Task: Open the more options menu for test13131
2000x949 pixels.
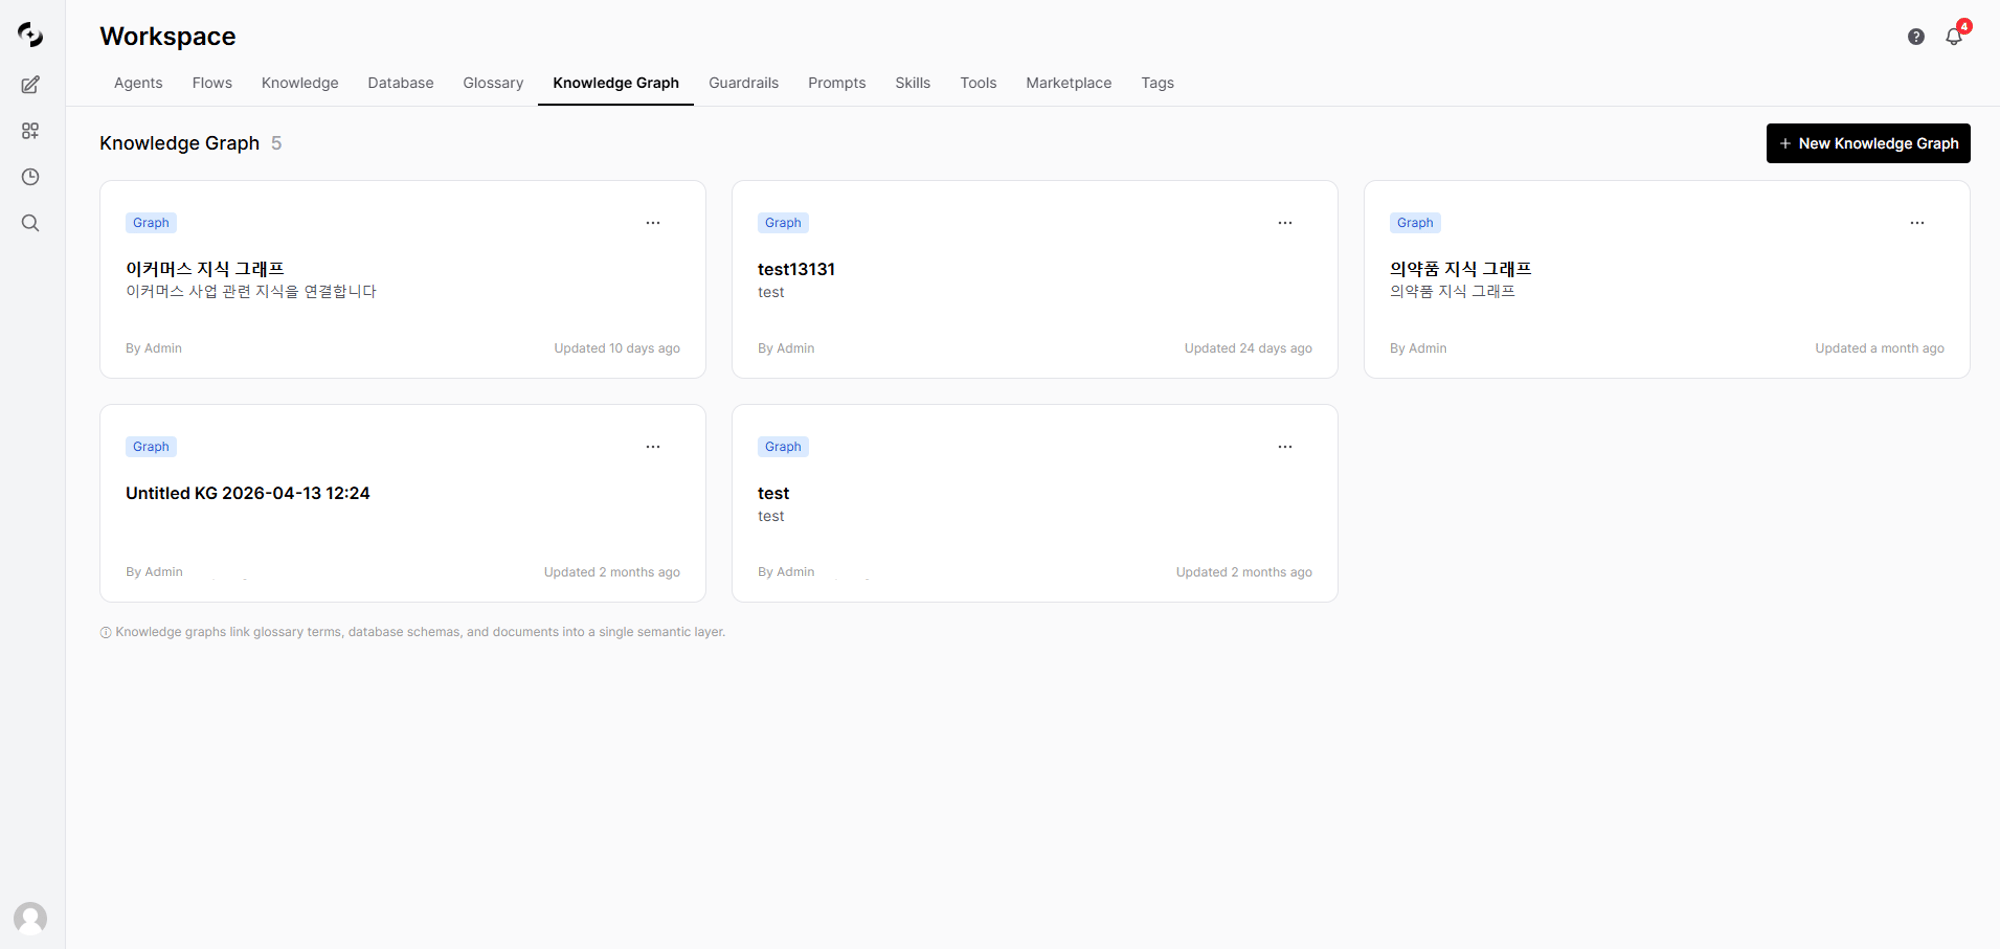Action: pos(1285,223)
